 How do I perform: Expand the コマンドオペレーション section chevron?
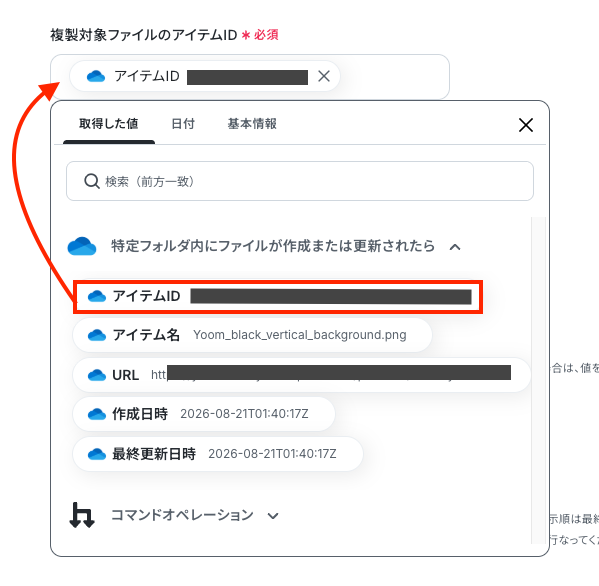click(x=273, y=516)
